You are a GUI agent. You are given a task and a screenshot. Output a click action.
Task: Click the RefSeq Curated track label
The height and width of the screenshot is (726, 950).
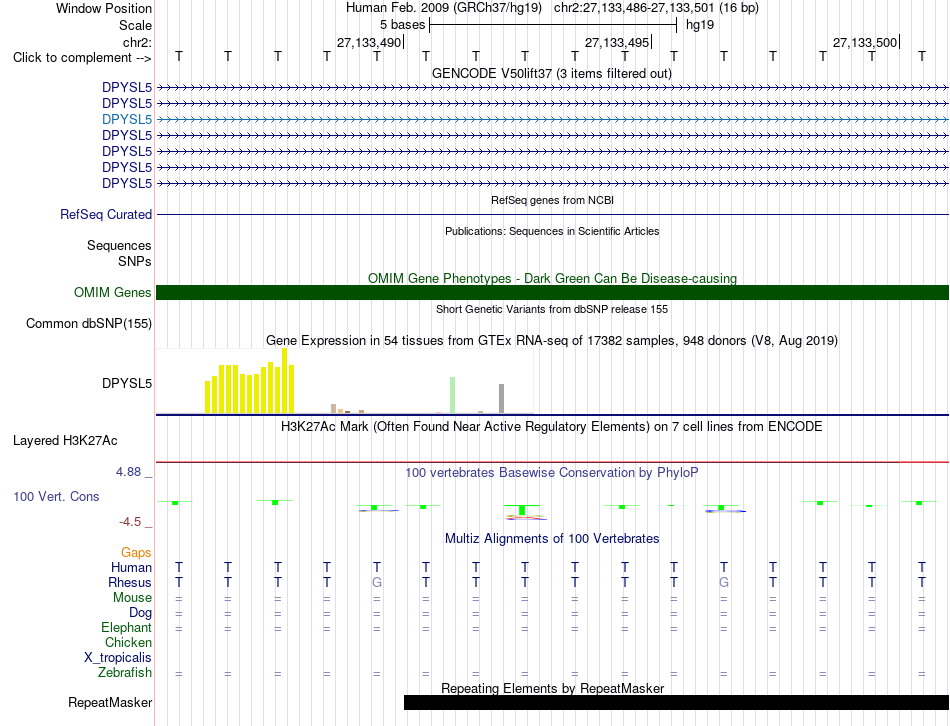106,215
